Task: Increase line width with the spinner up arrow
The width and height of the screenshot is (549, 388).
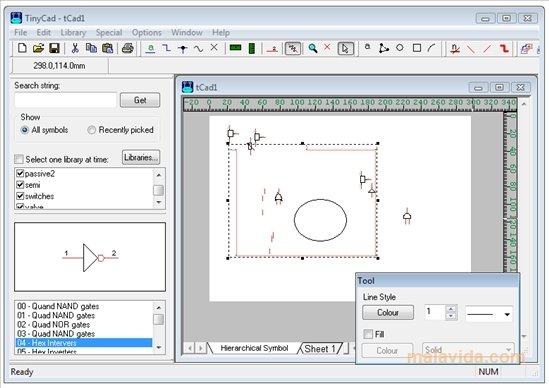Action: [451, 309]
